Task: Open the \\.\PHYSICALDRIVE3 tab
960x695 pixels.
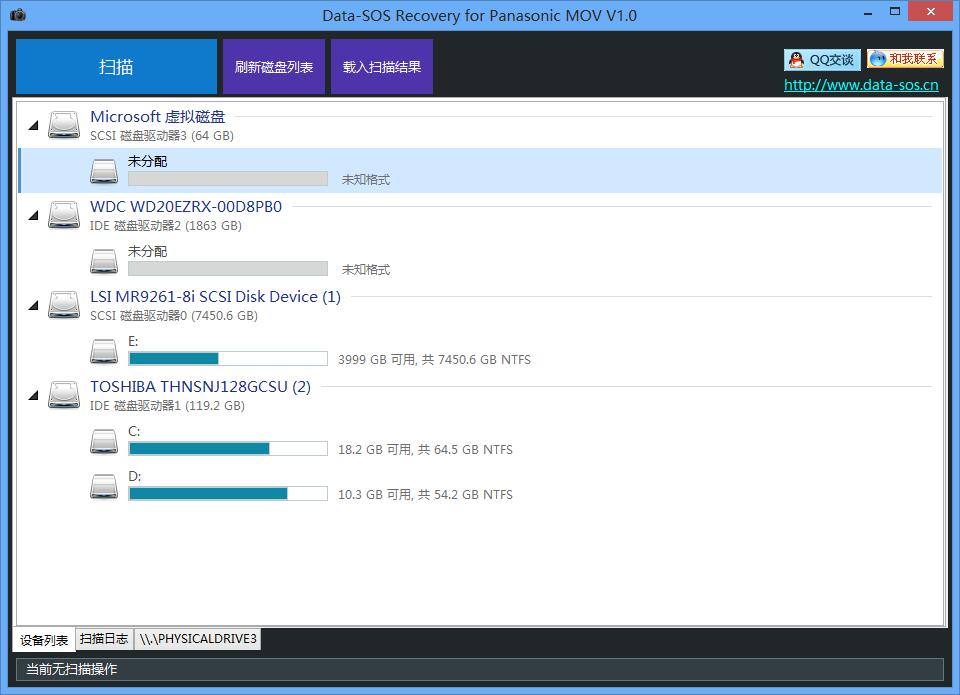Action: click(x=198, y=639)
